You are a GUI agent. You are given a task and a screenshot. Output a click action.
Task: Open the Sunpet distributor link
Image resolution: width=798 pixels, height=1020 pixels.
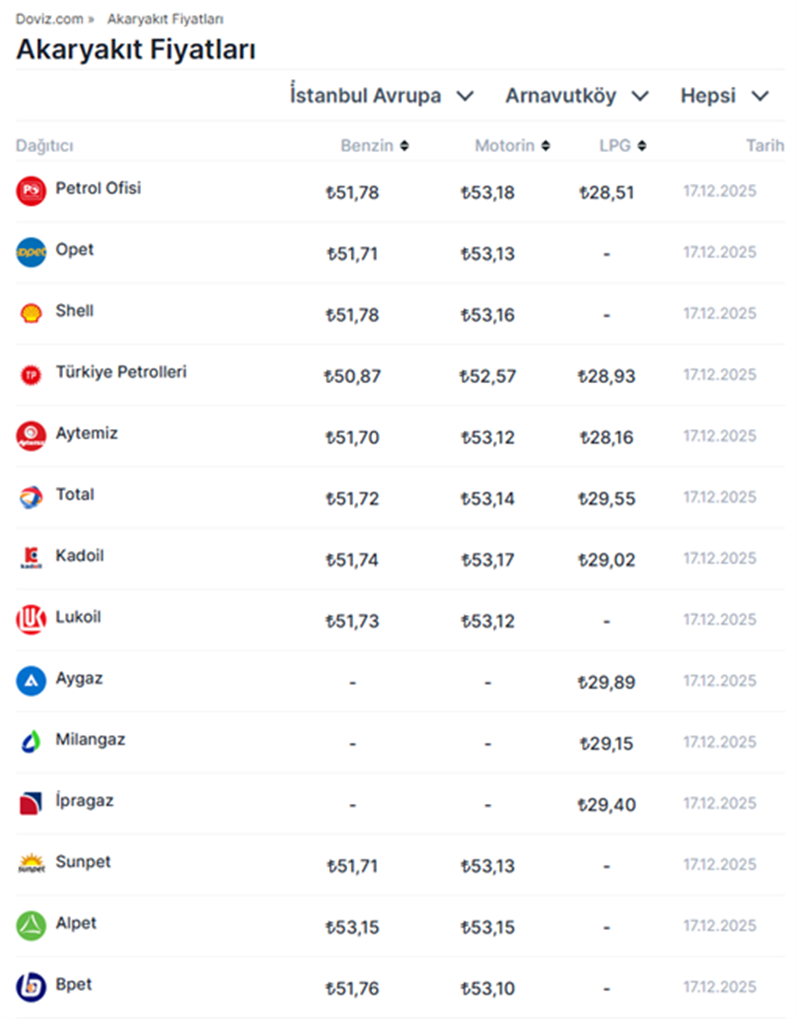click(x=83, y=862)
